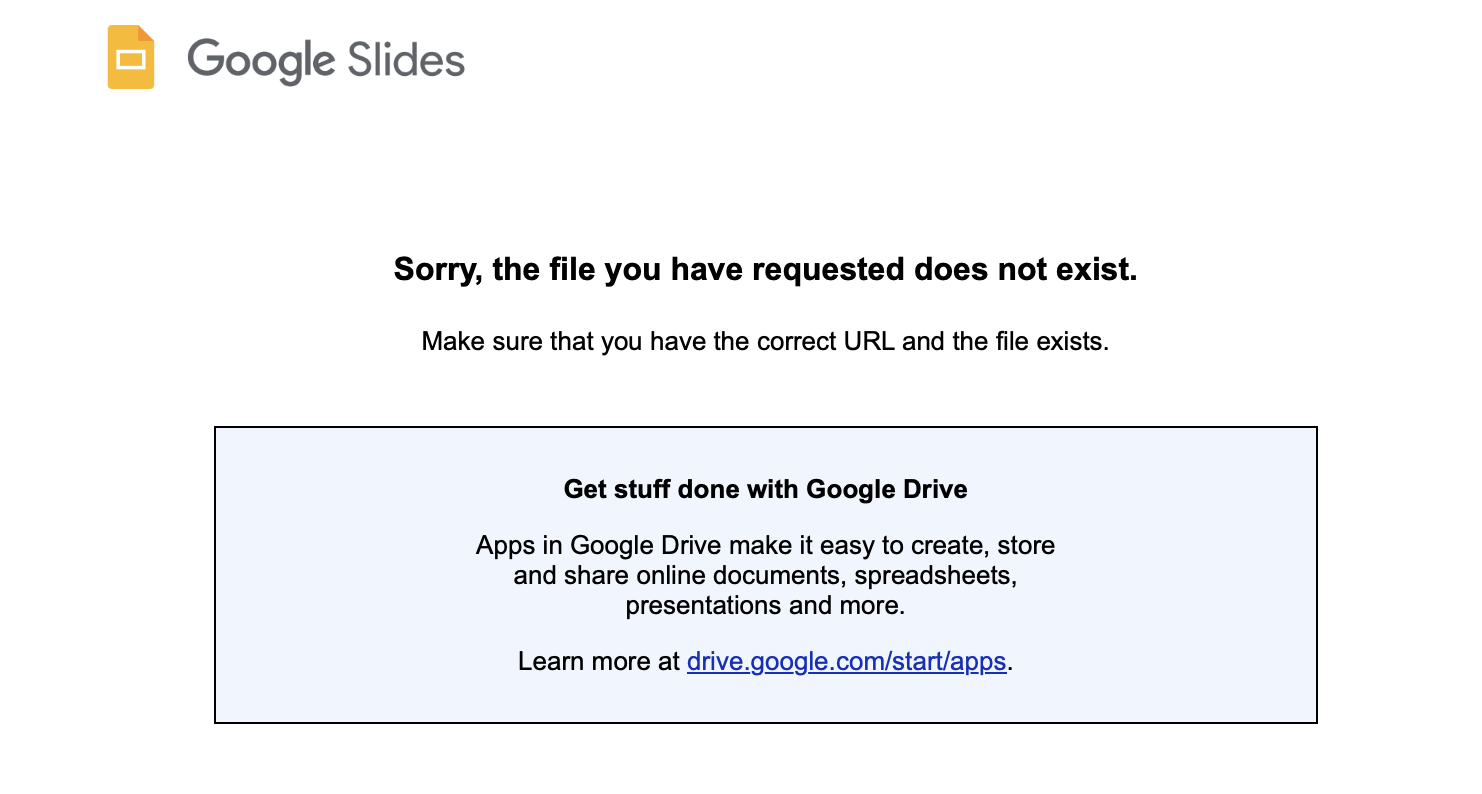Click the "presentations and more" line

765,605
